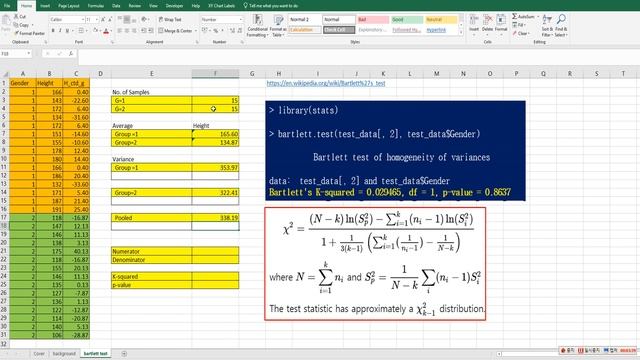Screen dimensions: 640x360
Task: Apply the Bad cell style
Action: tap(373, 19)
